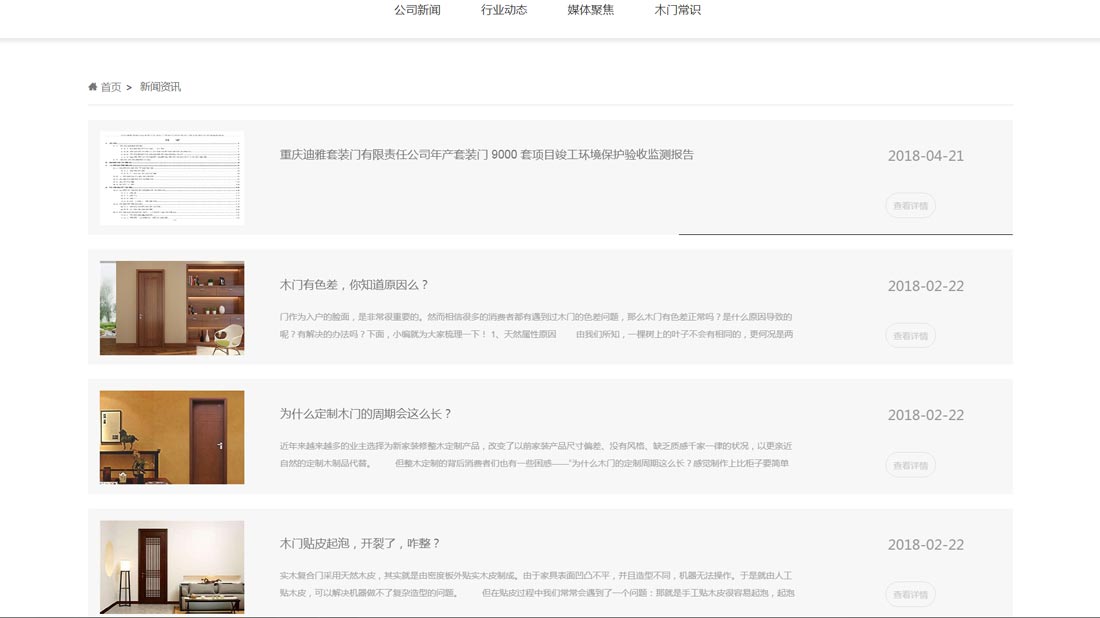The width and height of the screenshot is (1100, 618).
Task: Open the 公司新闻 navigation menu
Action: click(x=417, y=9)
